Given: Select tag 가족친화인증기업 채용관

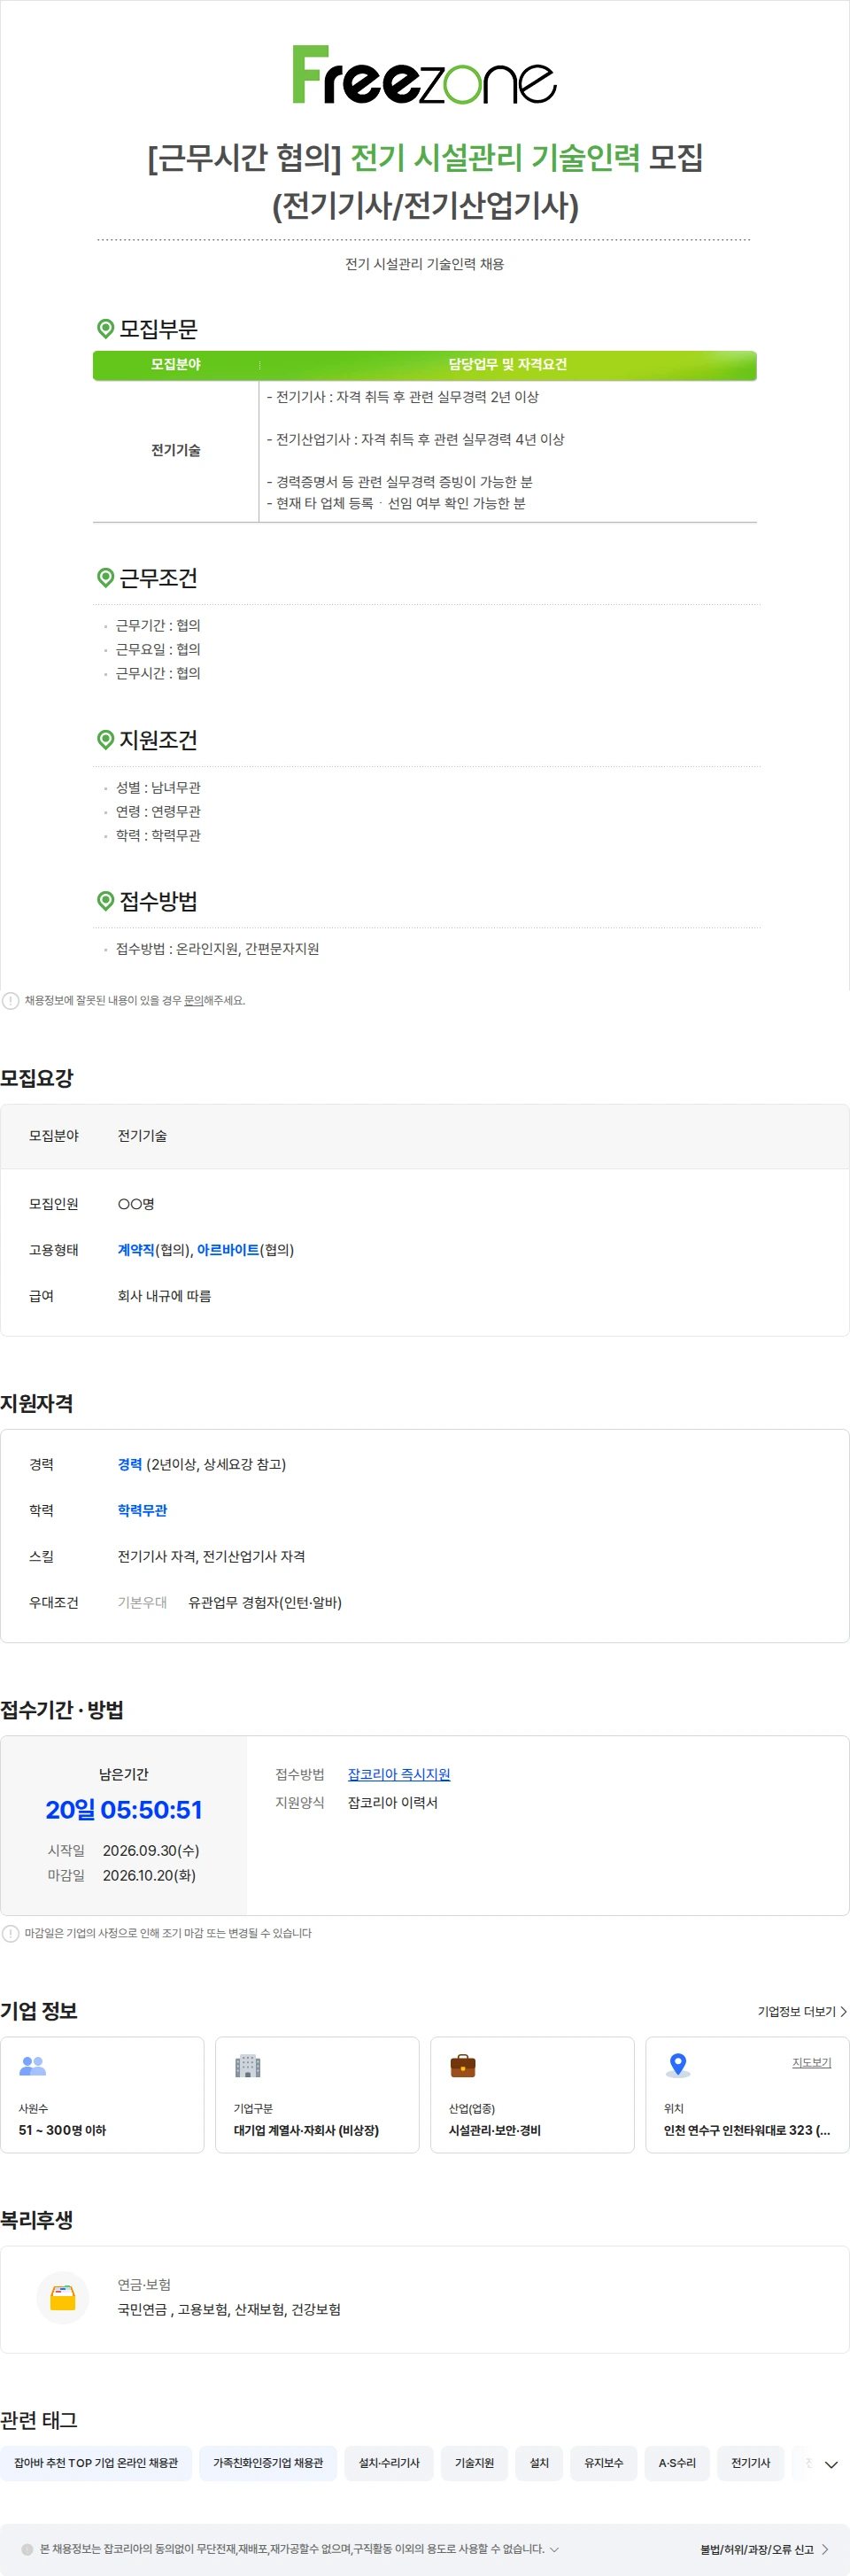Looking at the screenshot, I should 268,2462.
